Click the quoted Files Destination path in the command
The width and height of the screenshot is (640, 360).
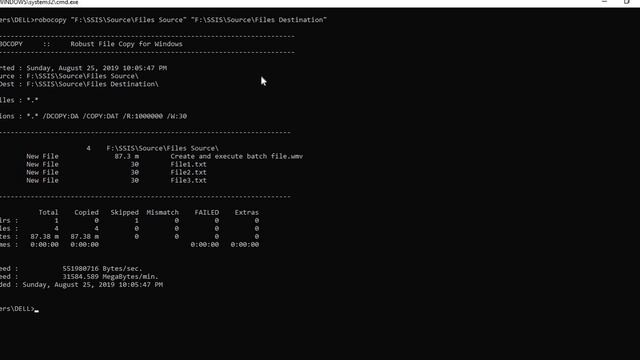pyautogui.click(x=259, y=20)
